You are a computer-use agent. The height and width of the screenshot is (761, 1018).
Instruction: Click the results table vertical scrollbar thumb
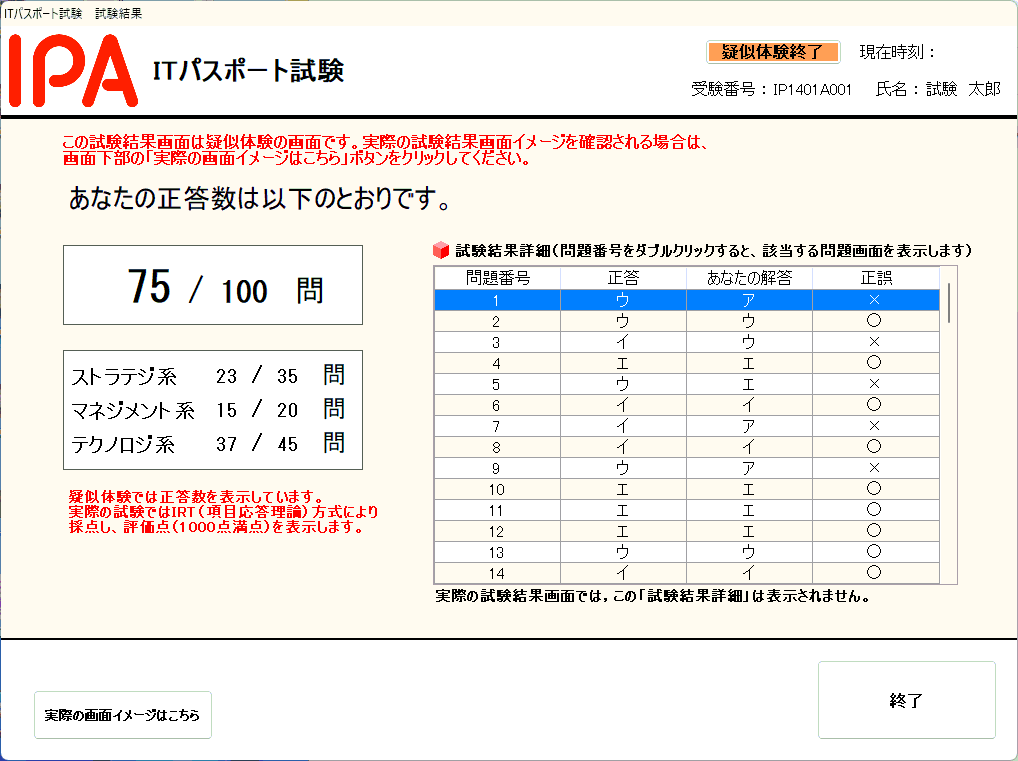coord(949,303)
